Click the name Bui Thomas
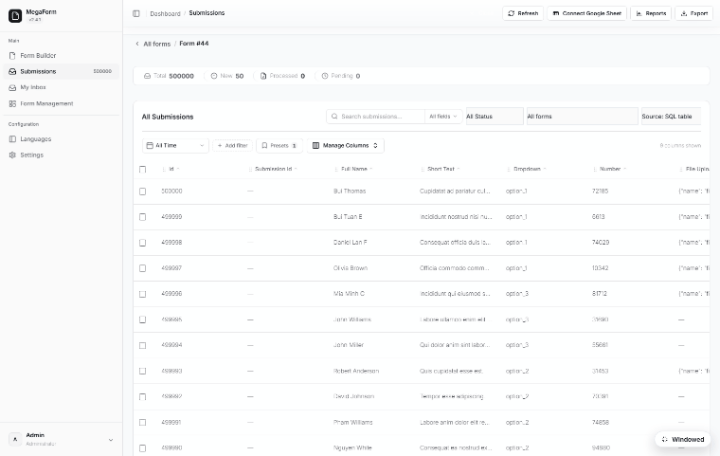The height and width of the screenshot is (456, 720). (x=349, y=191)
